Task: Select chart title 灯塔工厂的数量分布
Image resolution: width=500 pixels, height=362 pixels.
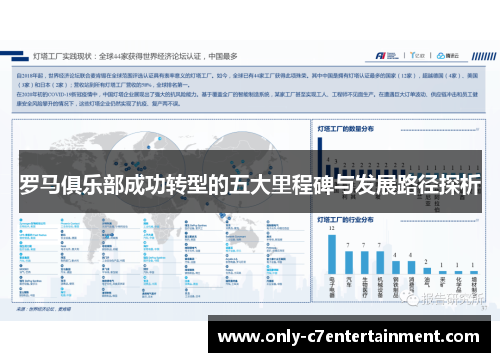Action: click(x=345, y=129)
